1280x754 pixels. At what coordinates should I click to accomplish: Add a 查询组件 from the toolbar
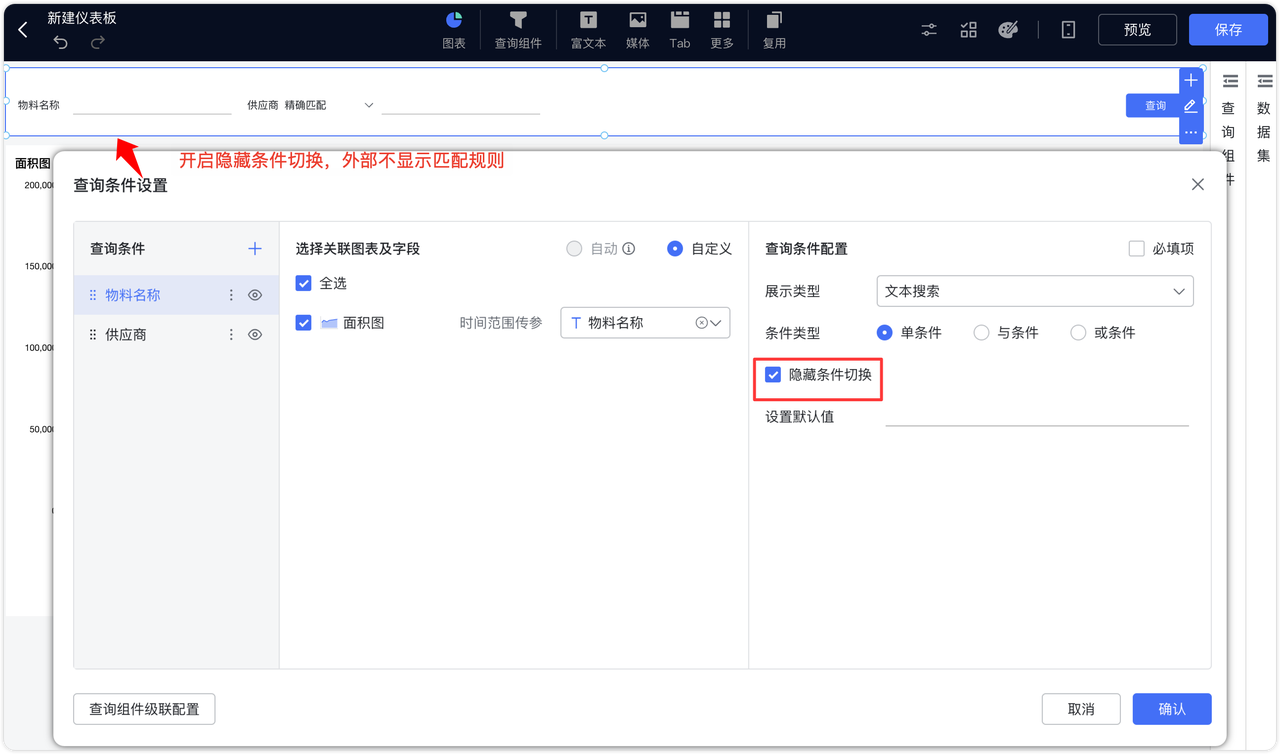[x=518, y=30]
